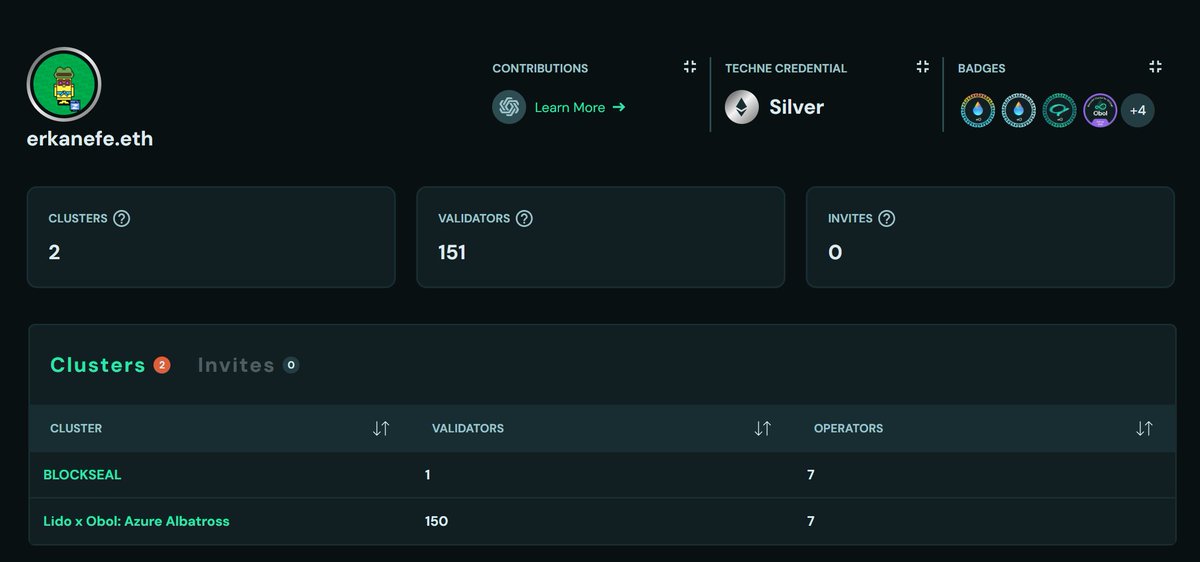Click the CONTRIBUTIONS heading
1200x562 pixels.
540,68
